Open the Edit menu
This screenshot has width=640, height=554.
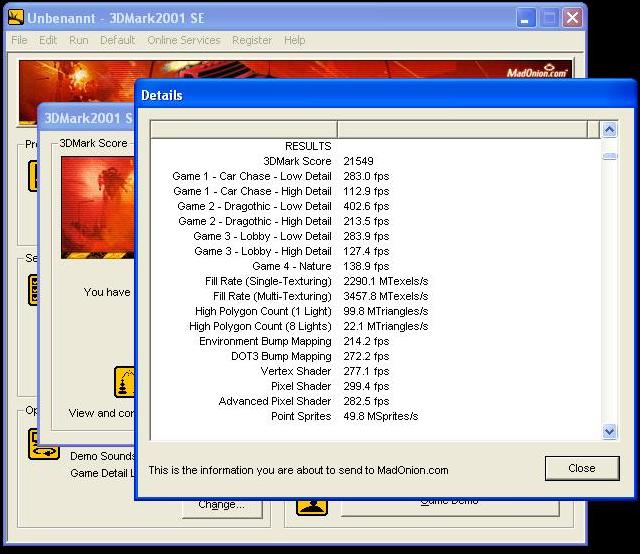[x=48, y=40]
